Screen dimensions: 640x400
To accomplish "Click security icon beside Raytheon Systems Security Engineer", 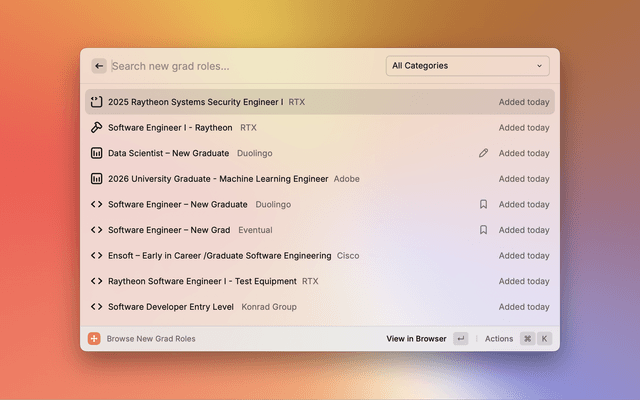I will pos(96,102).
